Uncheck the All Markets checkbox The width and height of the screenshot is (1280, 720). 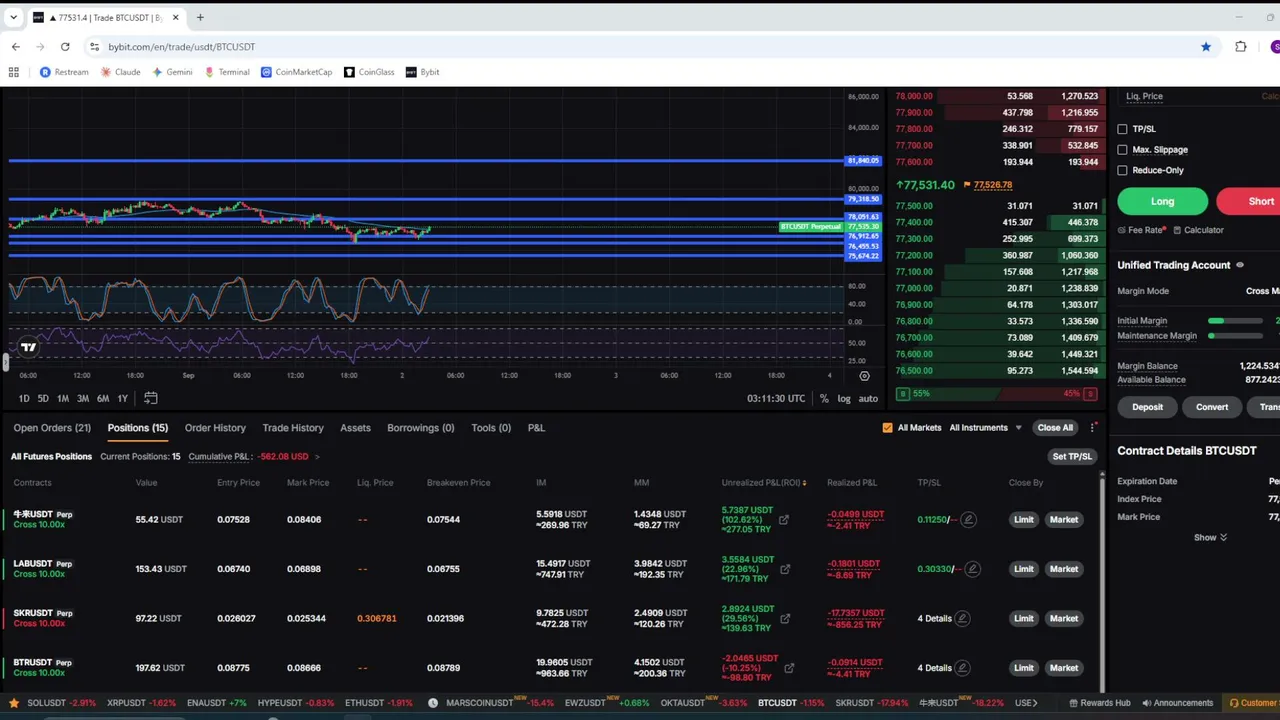point(887,428)
